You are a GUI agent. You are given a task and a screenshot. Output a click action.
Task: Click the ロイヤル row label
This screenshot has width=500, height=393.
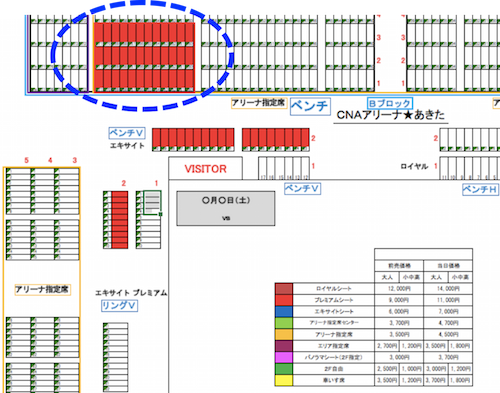pos(414,166)
